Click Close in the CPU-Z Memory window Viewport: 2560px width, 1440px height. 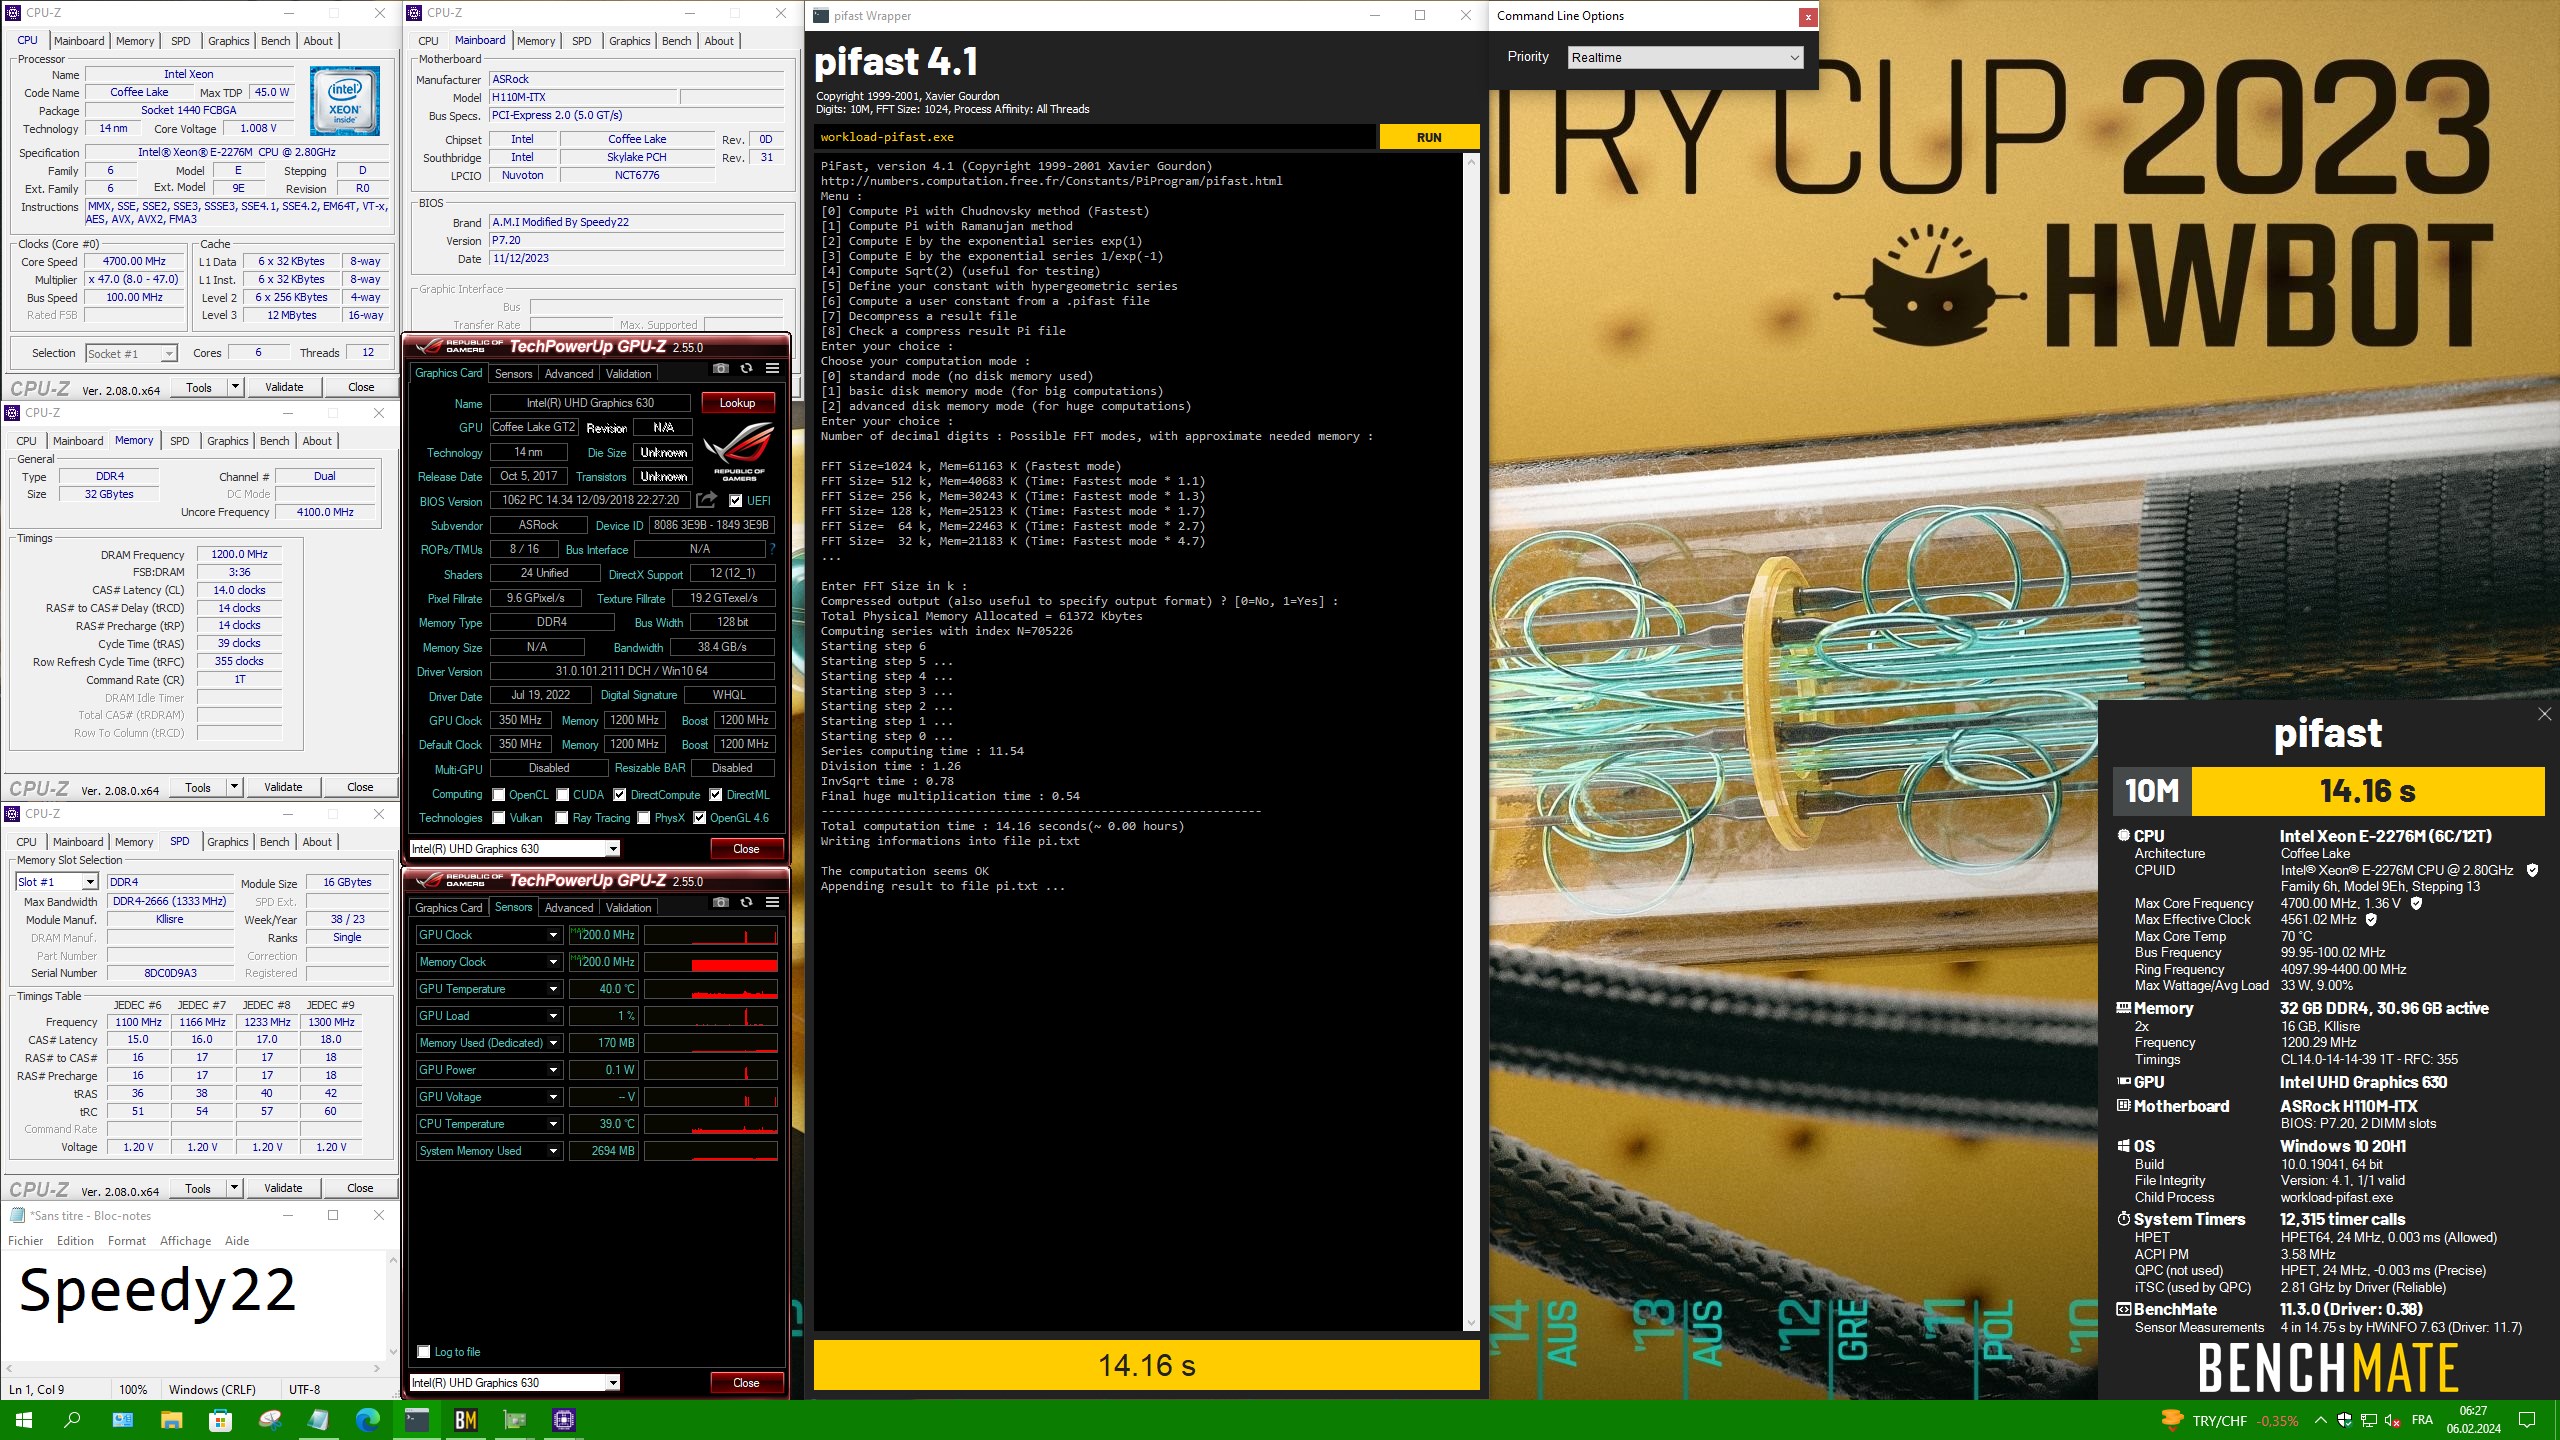click(360, 787)
